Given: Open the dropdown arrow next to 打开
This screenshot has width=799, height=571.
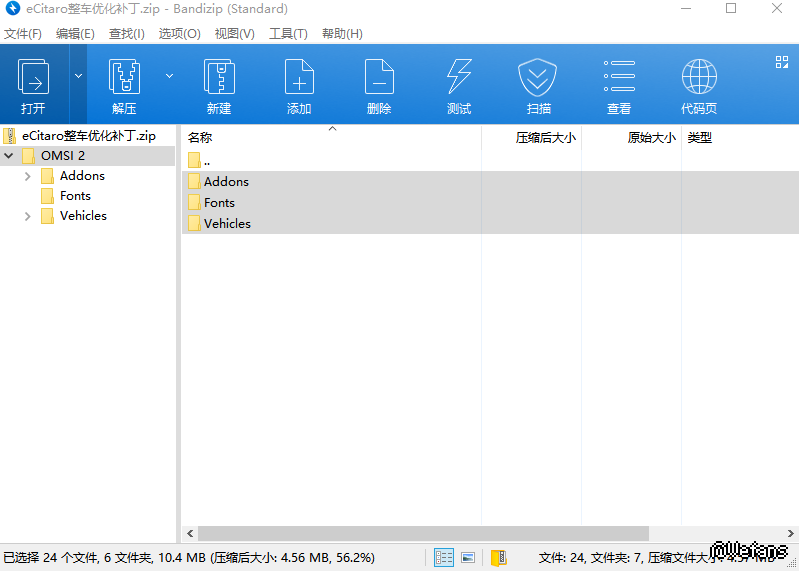Looking at the screenshot, I should click(78, 76).
